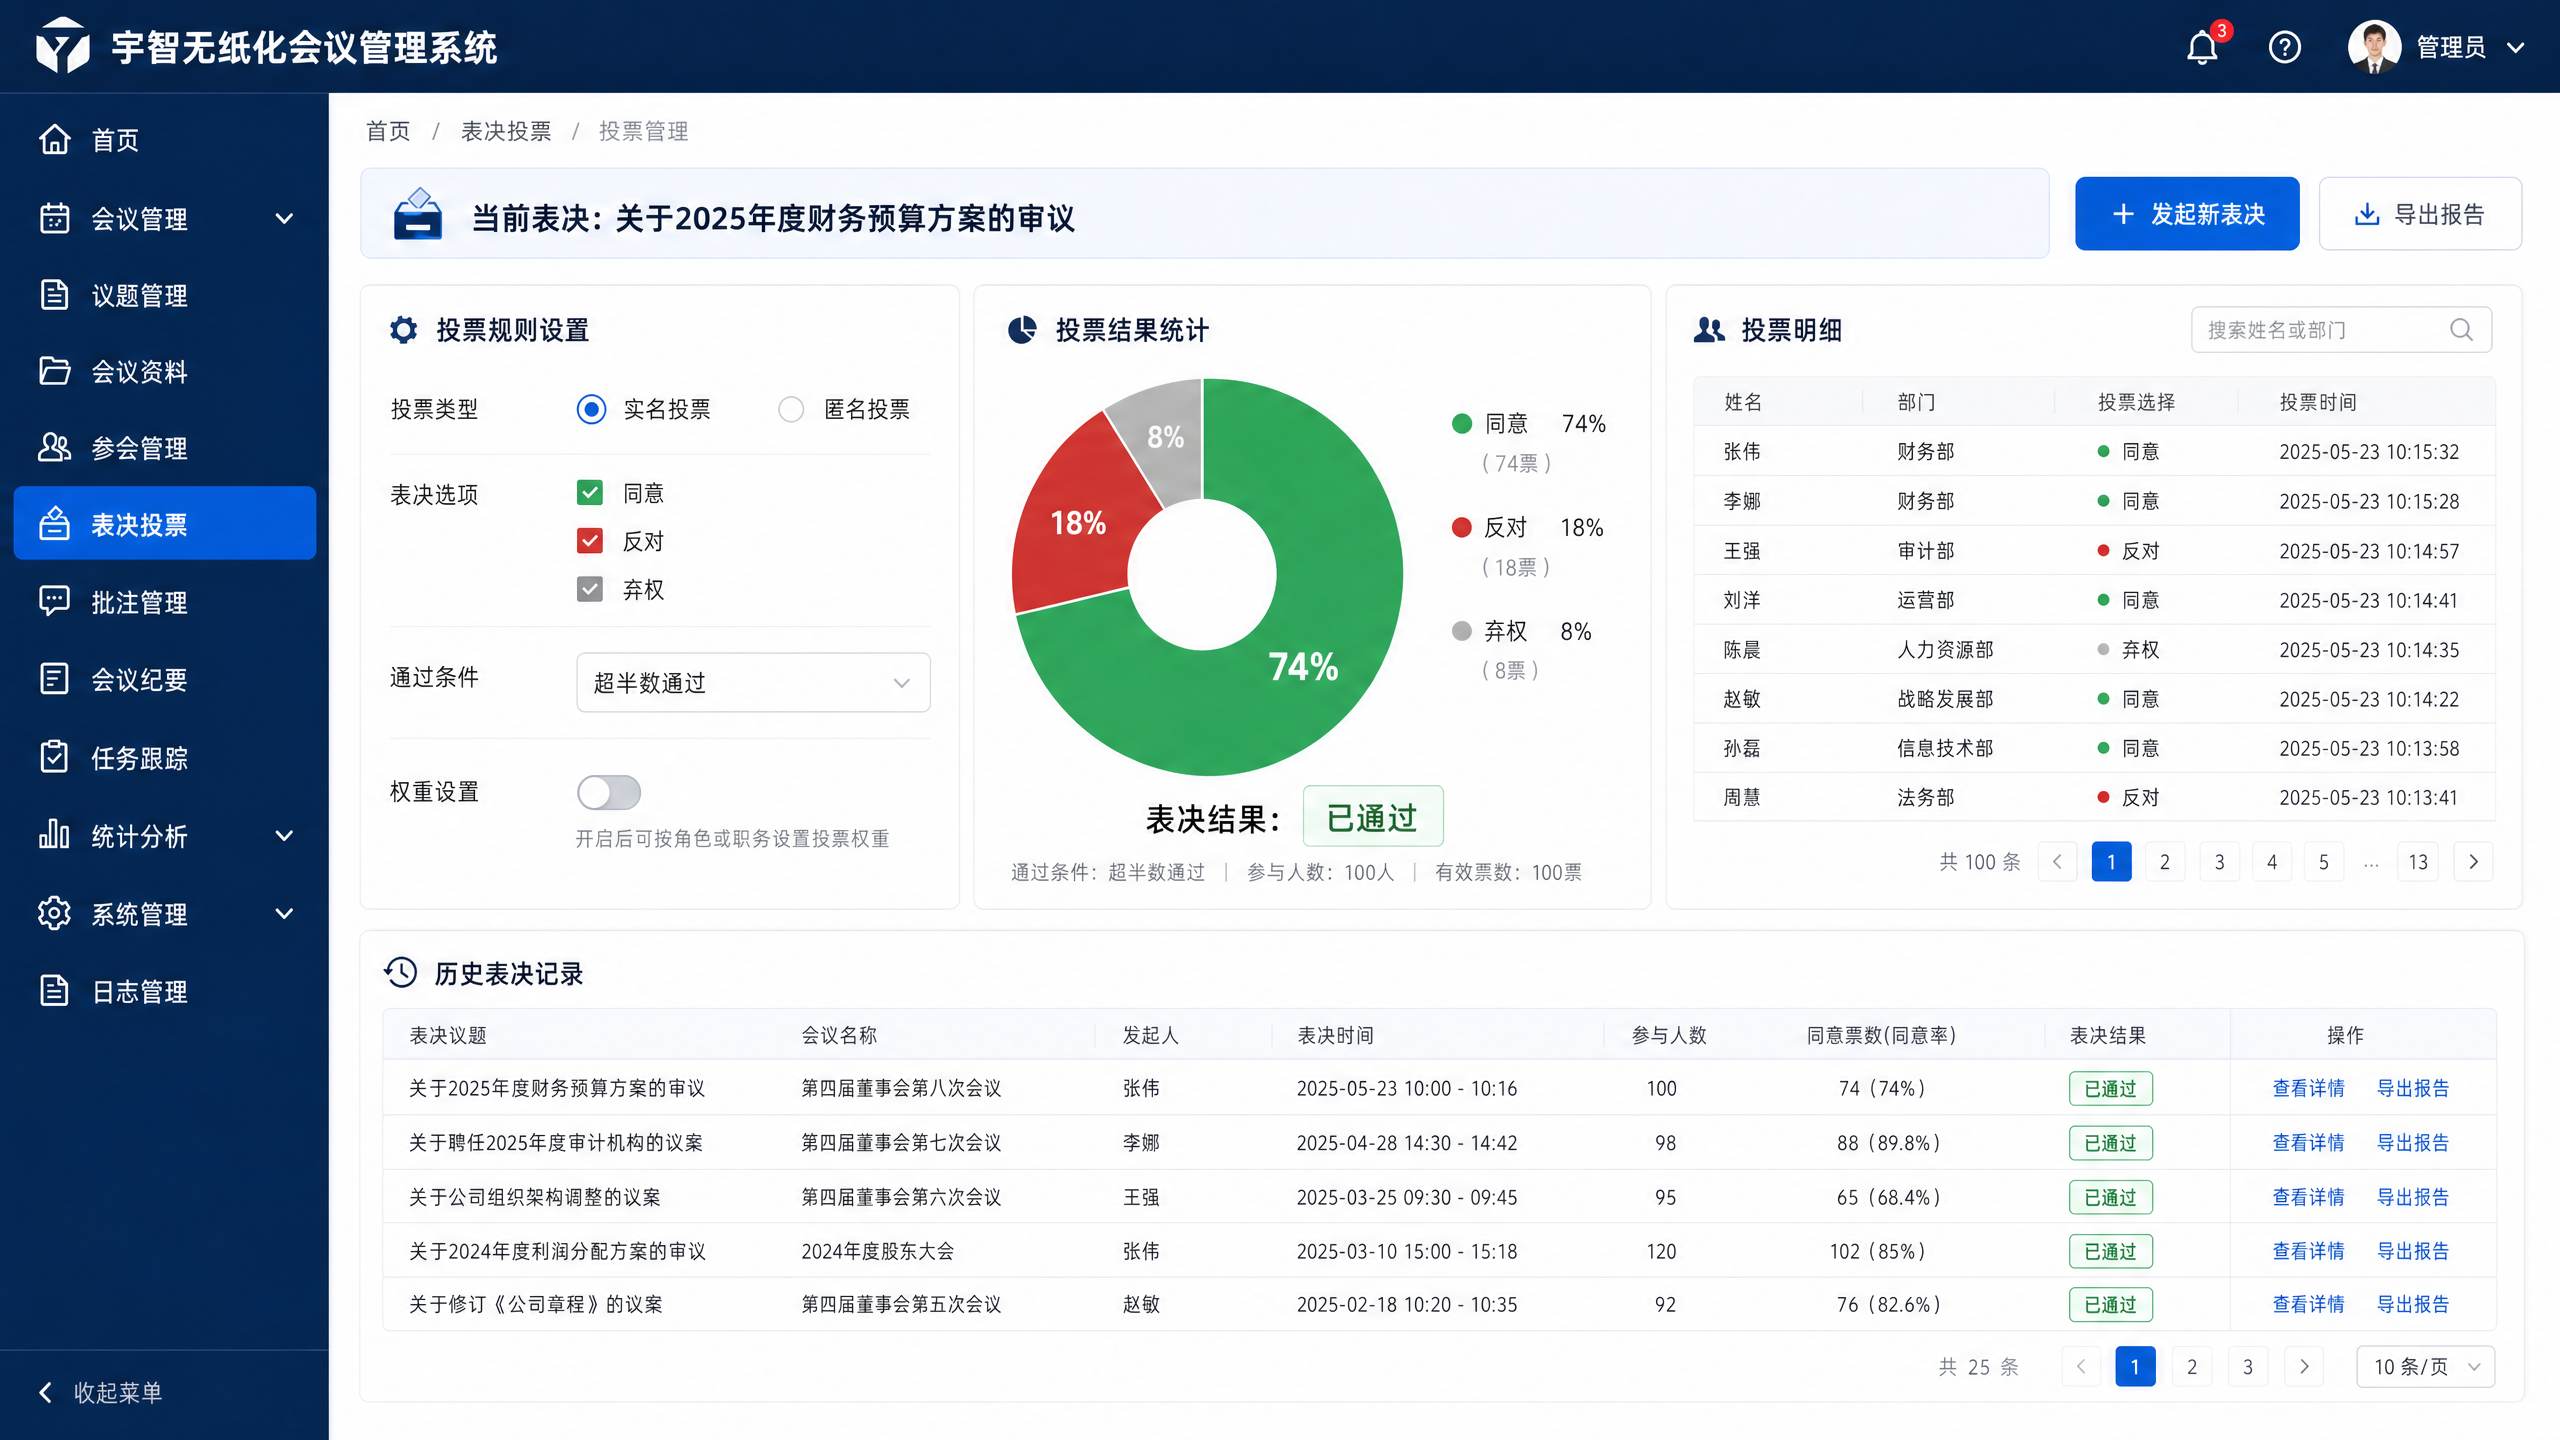Click the admin avatar picture
This screenshot has height=1440, width=2560.
[2375, 47]
